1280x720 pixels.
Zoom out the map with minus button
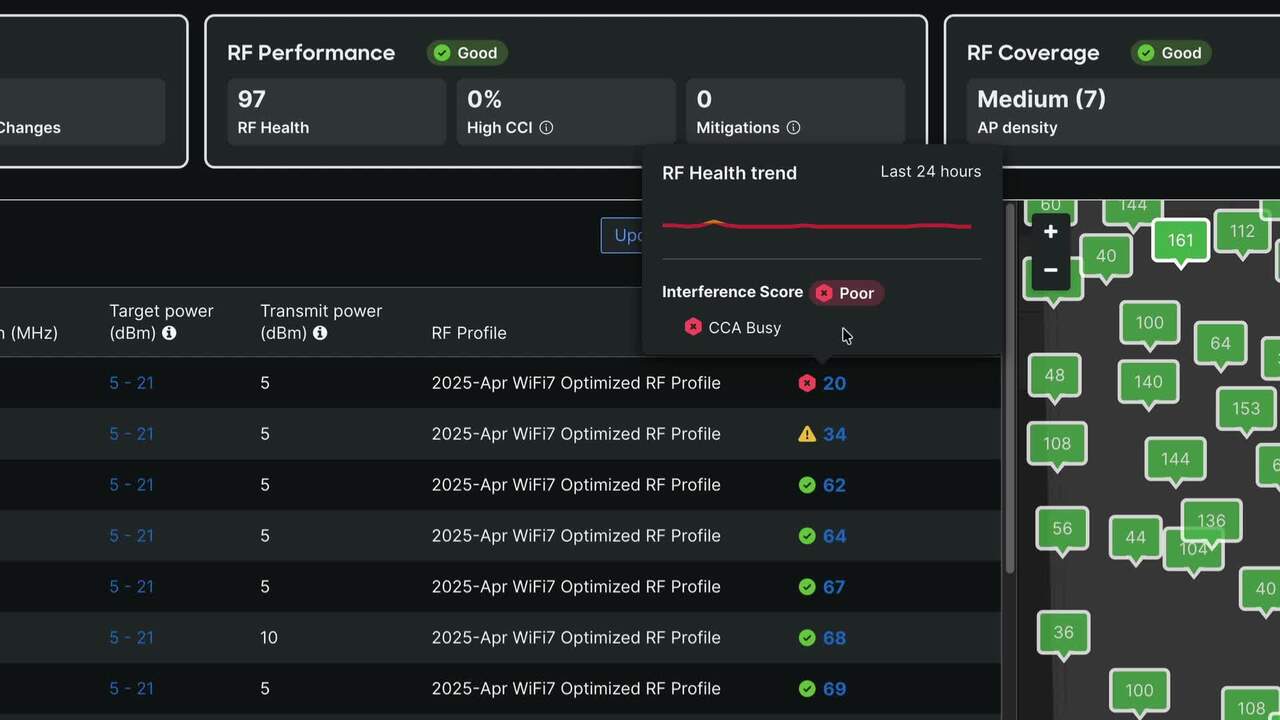click(1050, 270)
